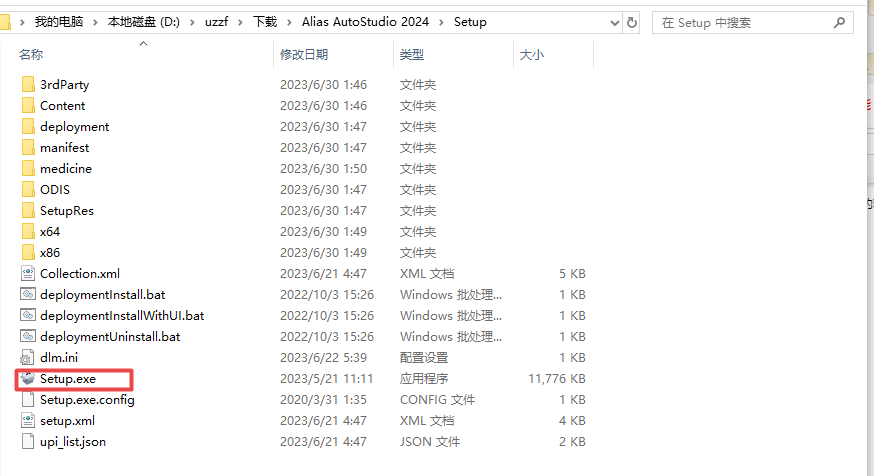Click the medicine folder icon

point(27,169)
